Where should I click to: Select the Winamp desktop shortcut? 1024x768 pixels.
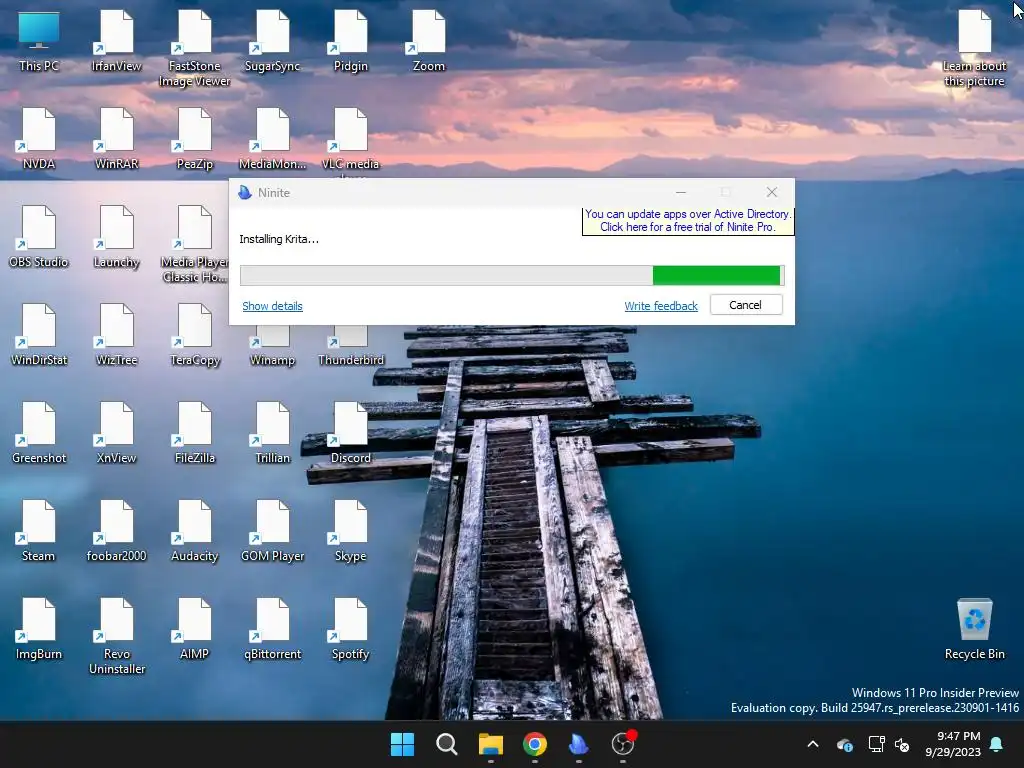pos(272,347)
